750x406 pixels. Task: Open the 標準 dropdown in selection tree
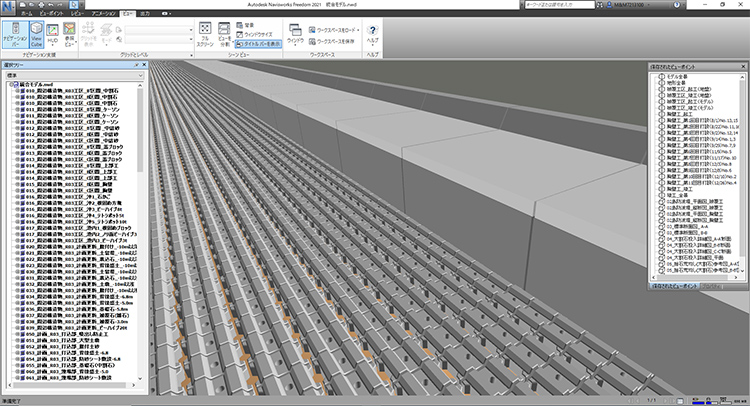(x=74, y=76)
